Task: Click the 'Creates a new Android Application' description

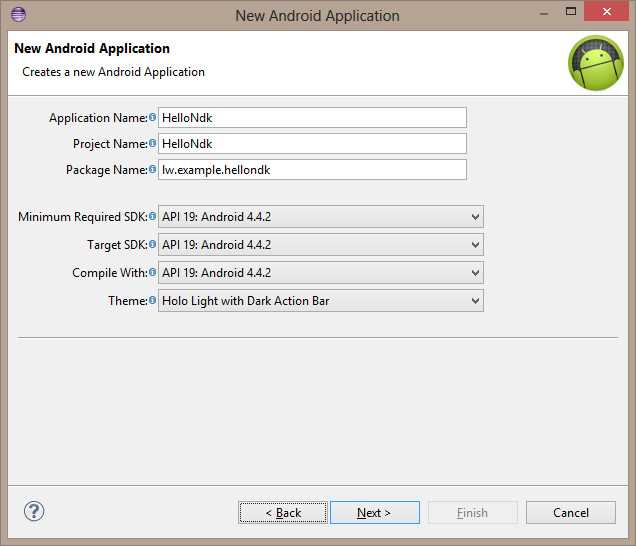Action: click(x=114, y=72)
